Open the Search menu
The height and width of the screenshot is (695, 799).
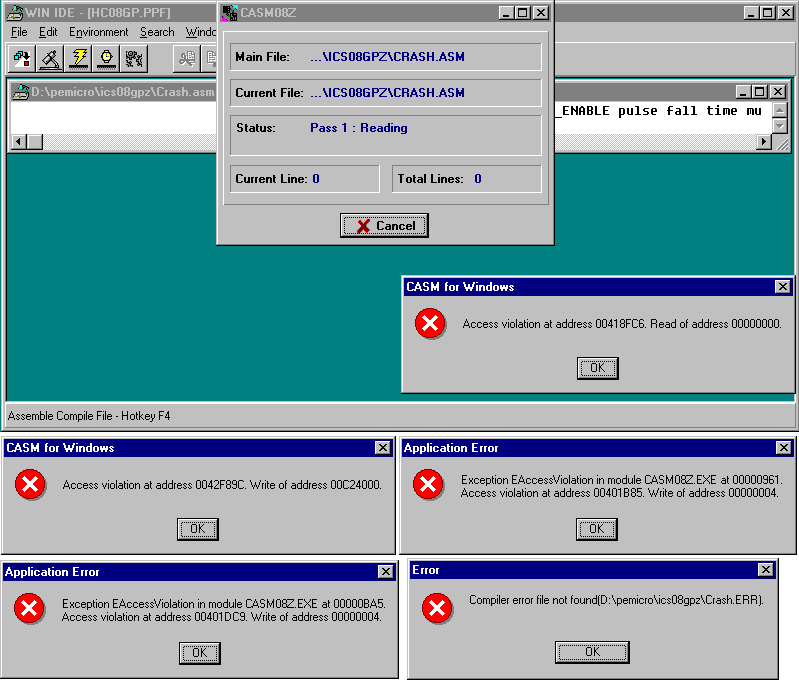(x=157, y=32)
